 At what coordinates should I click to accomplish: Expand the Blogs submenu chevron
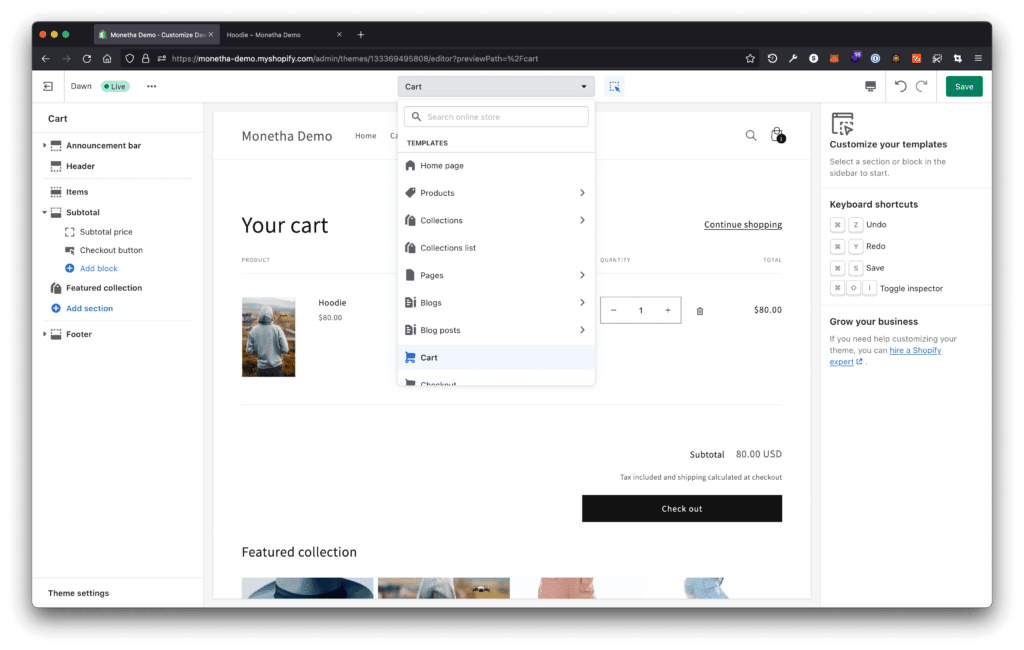click(582, 302)
